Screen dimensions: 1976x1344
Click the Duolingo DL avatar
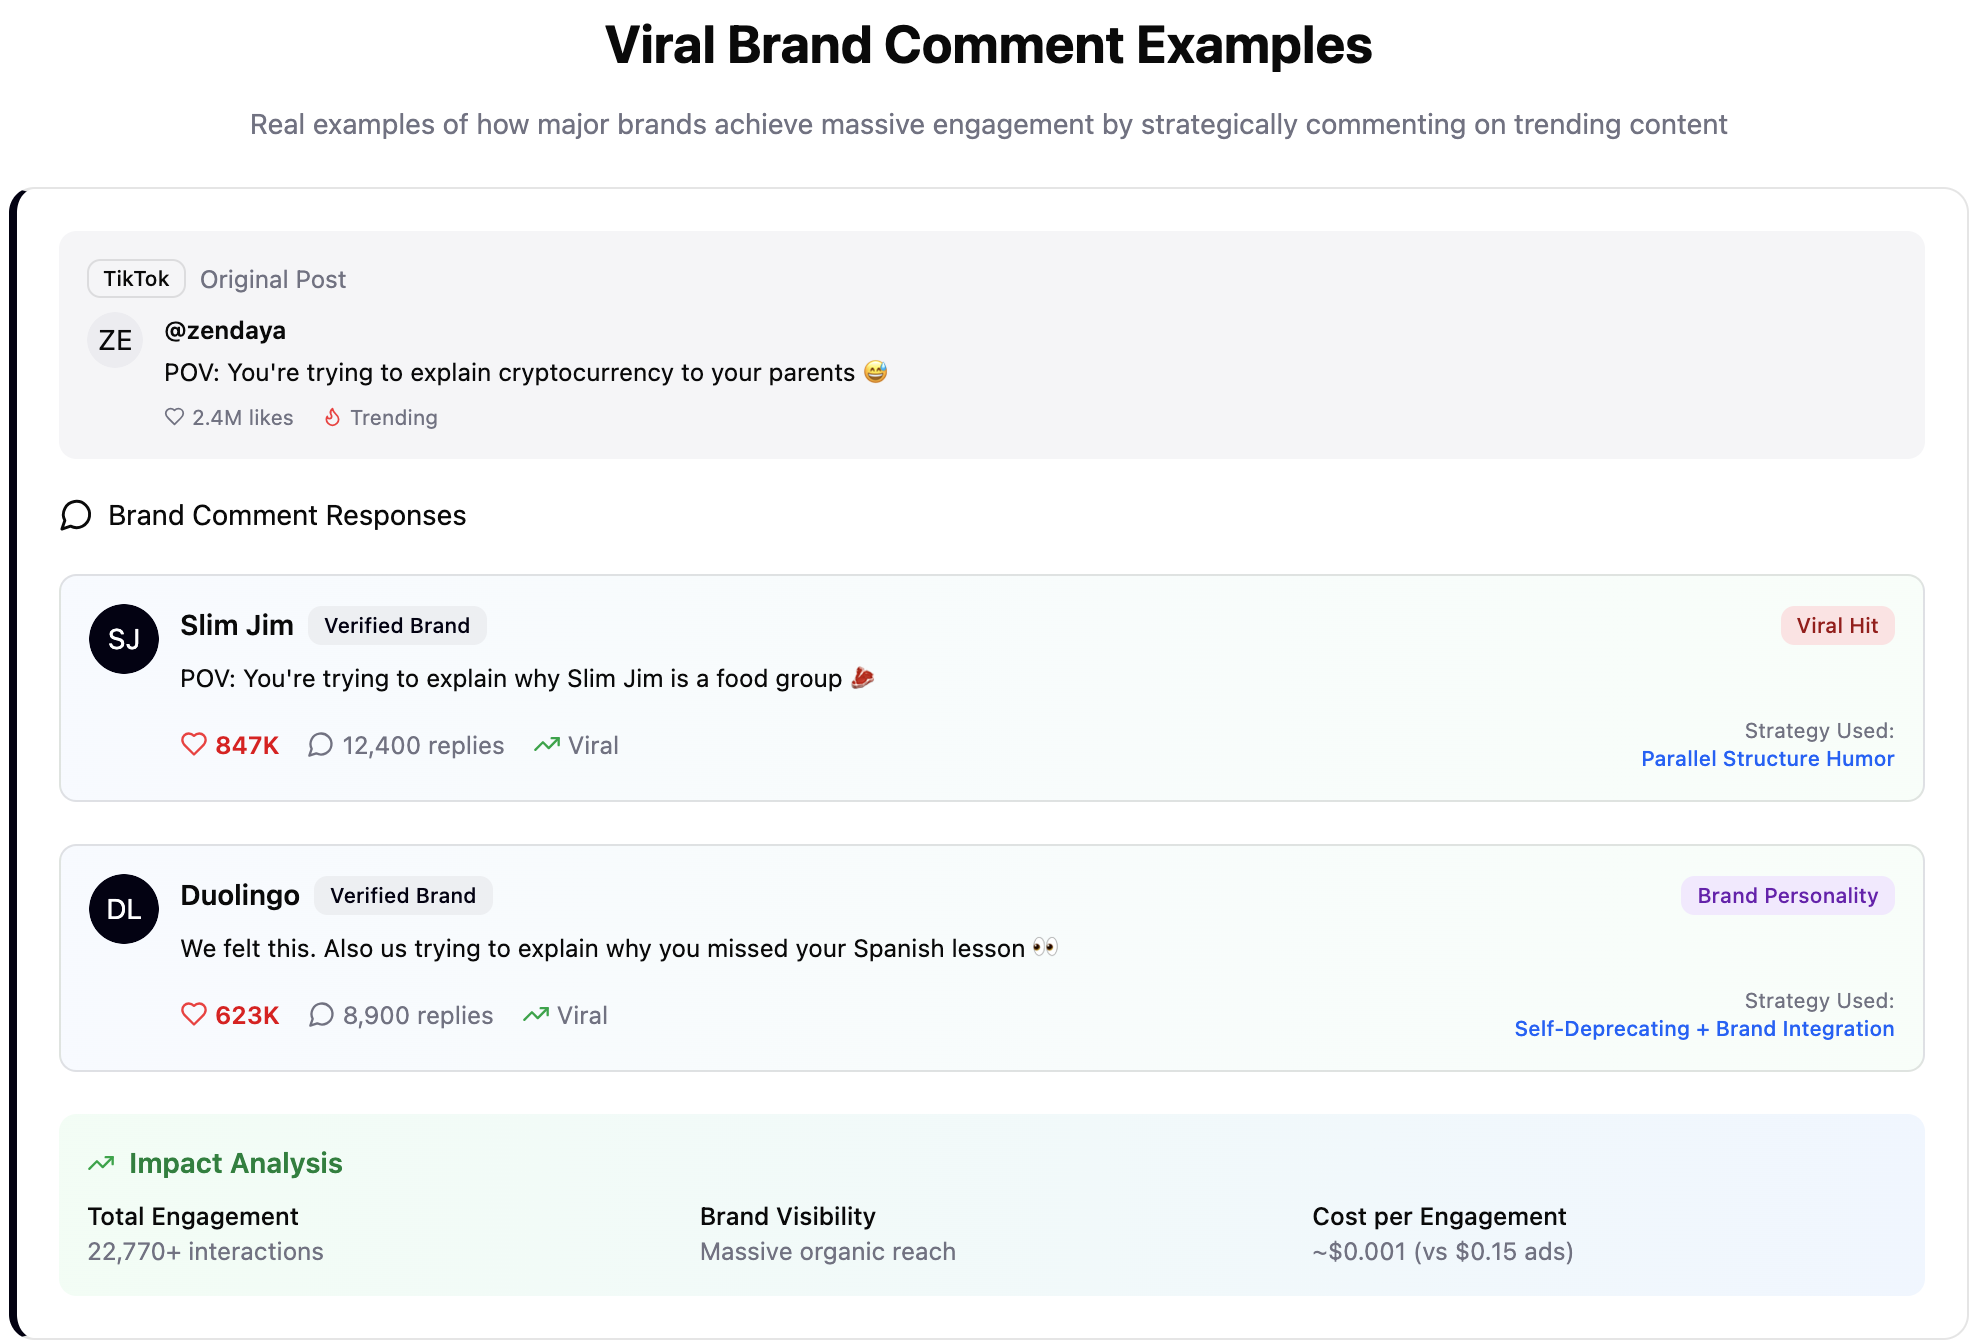tap(124, 909)
